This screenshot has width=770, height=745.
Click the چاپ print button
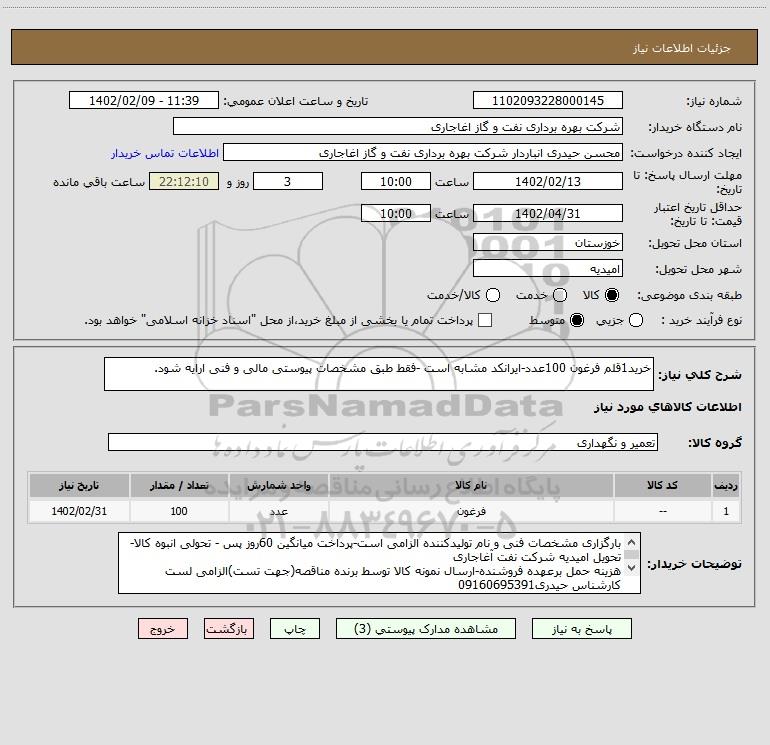pyautogui.click(x=295, y=629)
